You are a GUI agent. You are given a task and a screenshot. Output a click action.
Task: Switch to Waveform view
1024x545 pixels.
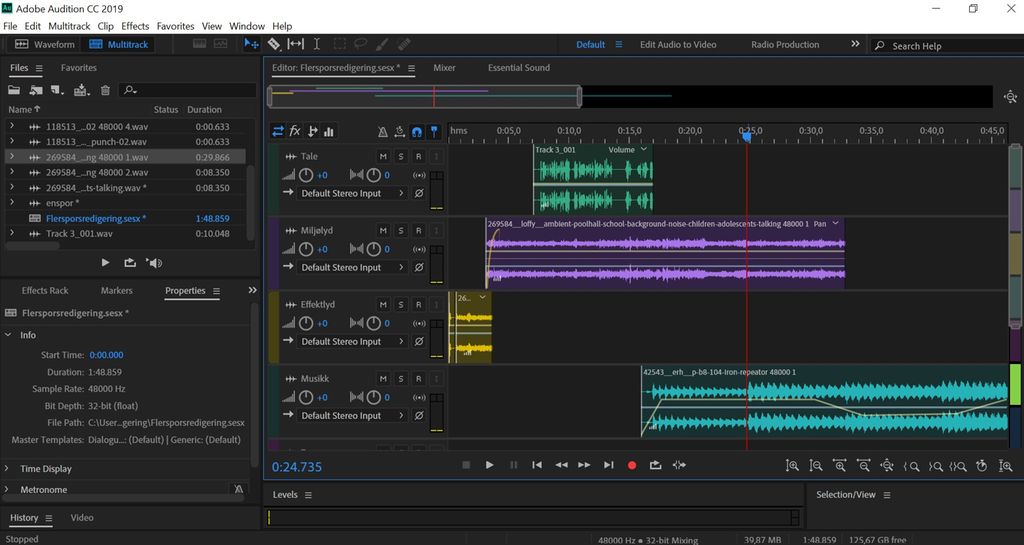pyautogui.click(x=45, y=44)
